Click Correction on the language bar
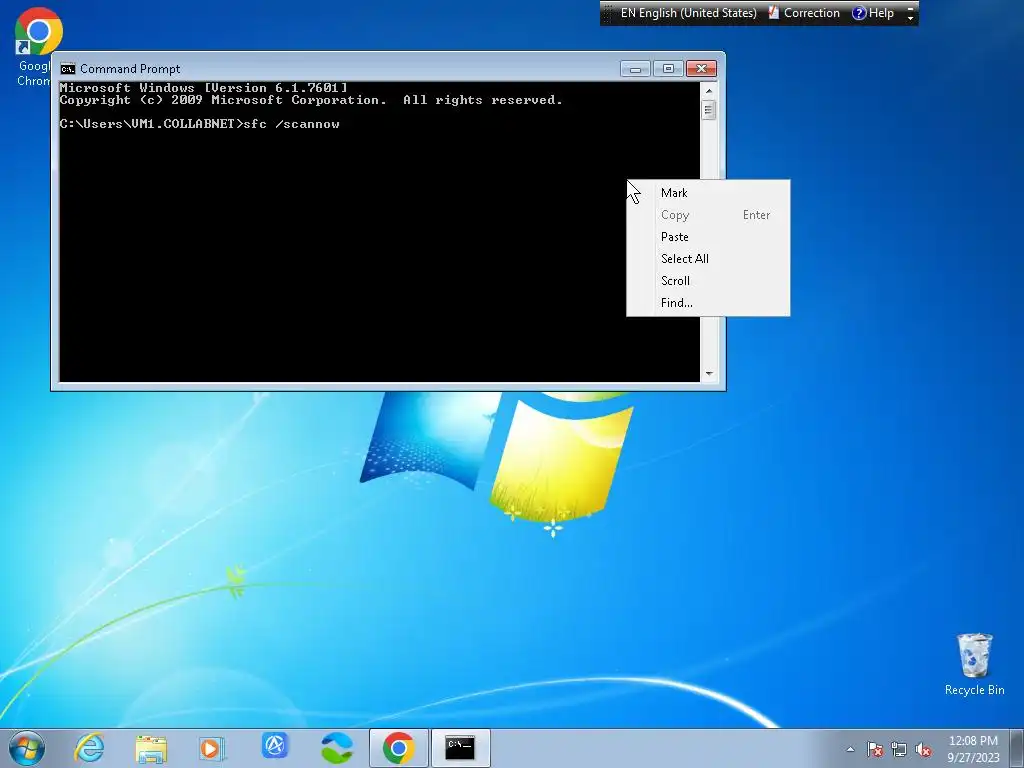The height and width of the screenshot is (768, 1024). pos(805,13)
